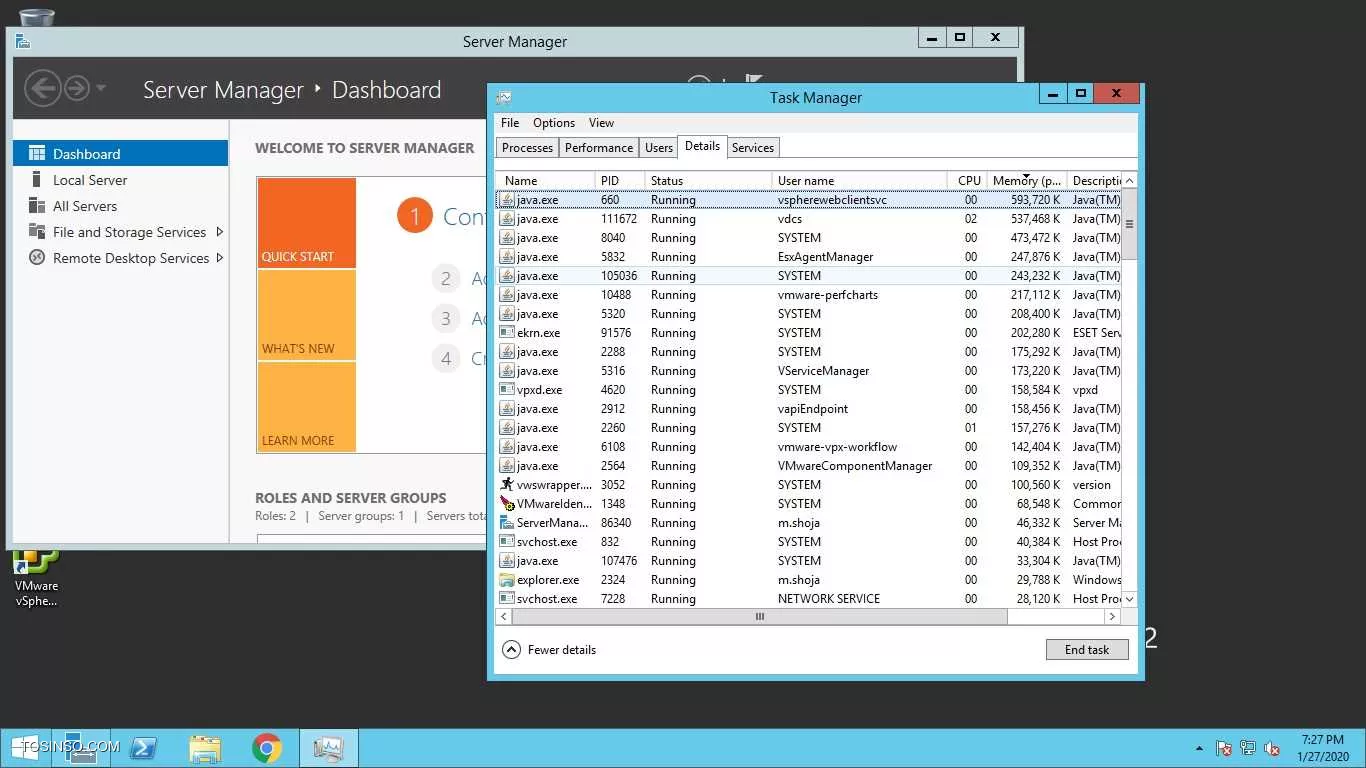Select svchost.exe PID 7228 icon
The width and height of the screenshot is (1366, 768).
pyautogui.click(x=507, y=599)
